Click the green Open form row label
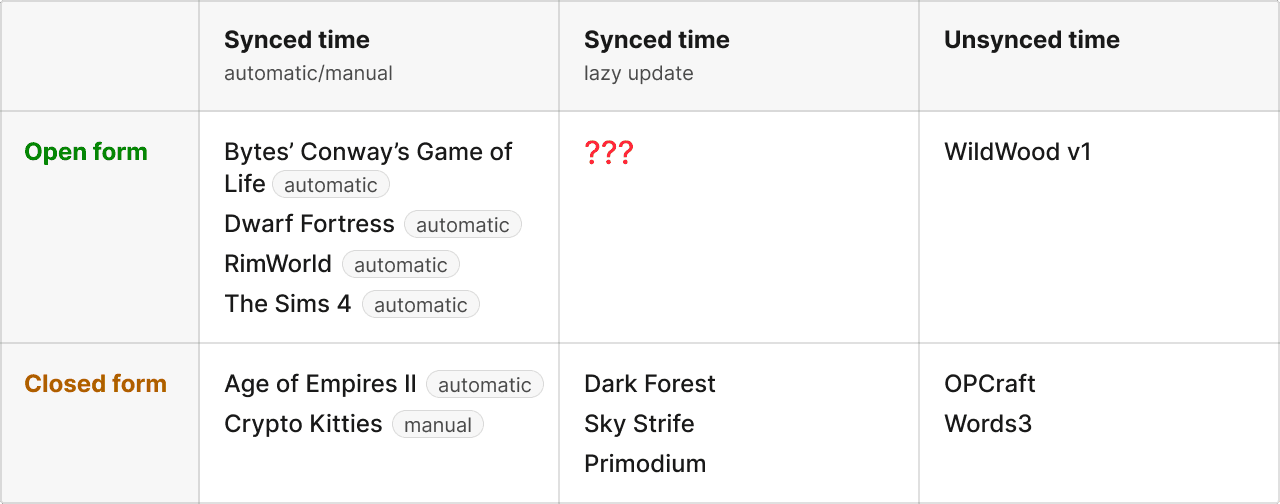Viewport: 1280px width, 504px height. [x=86, y=152]
